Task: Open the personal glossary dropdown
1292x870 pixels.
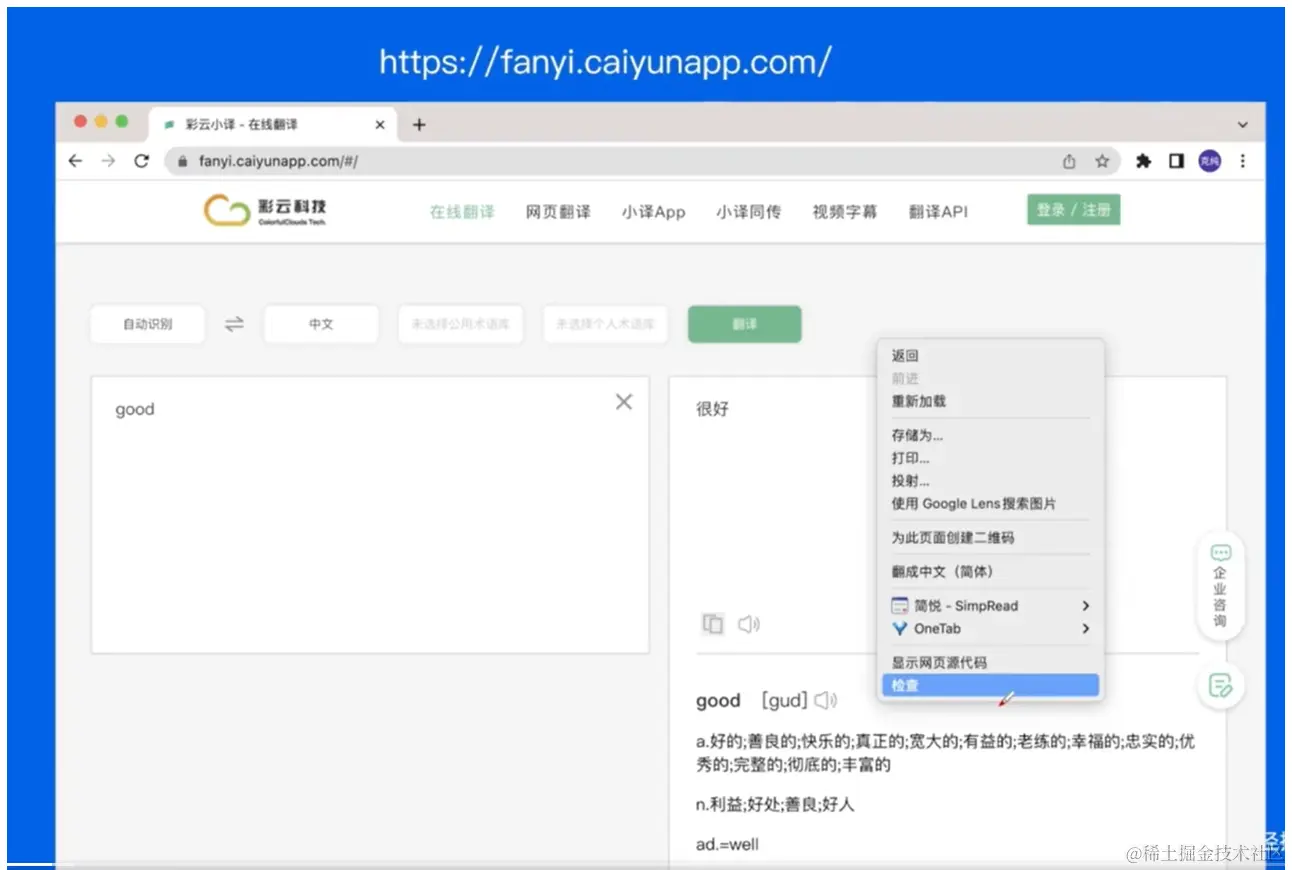Action: (605, 324)
